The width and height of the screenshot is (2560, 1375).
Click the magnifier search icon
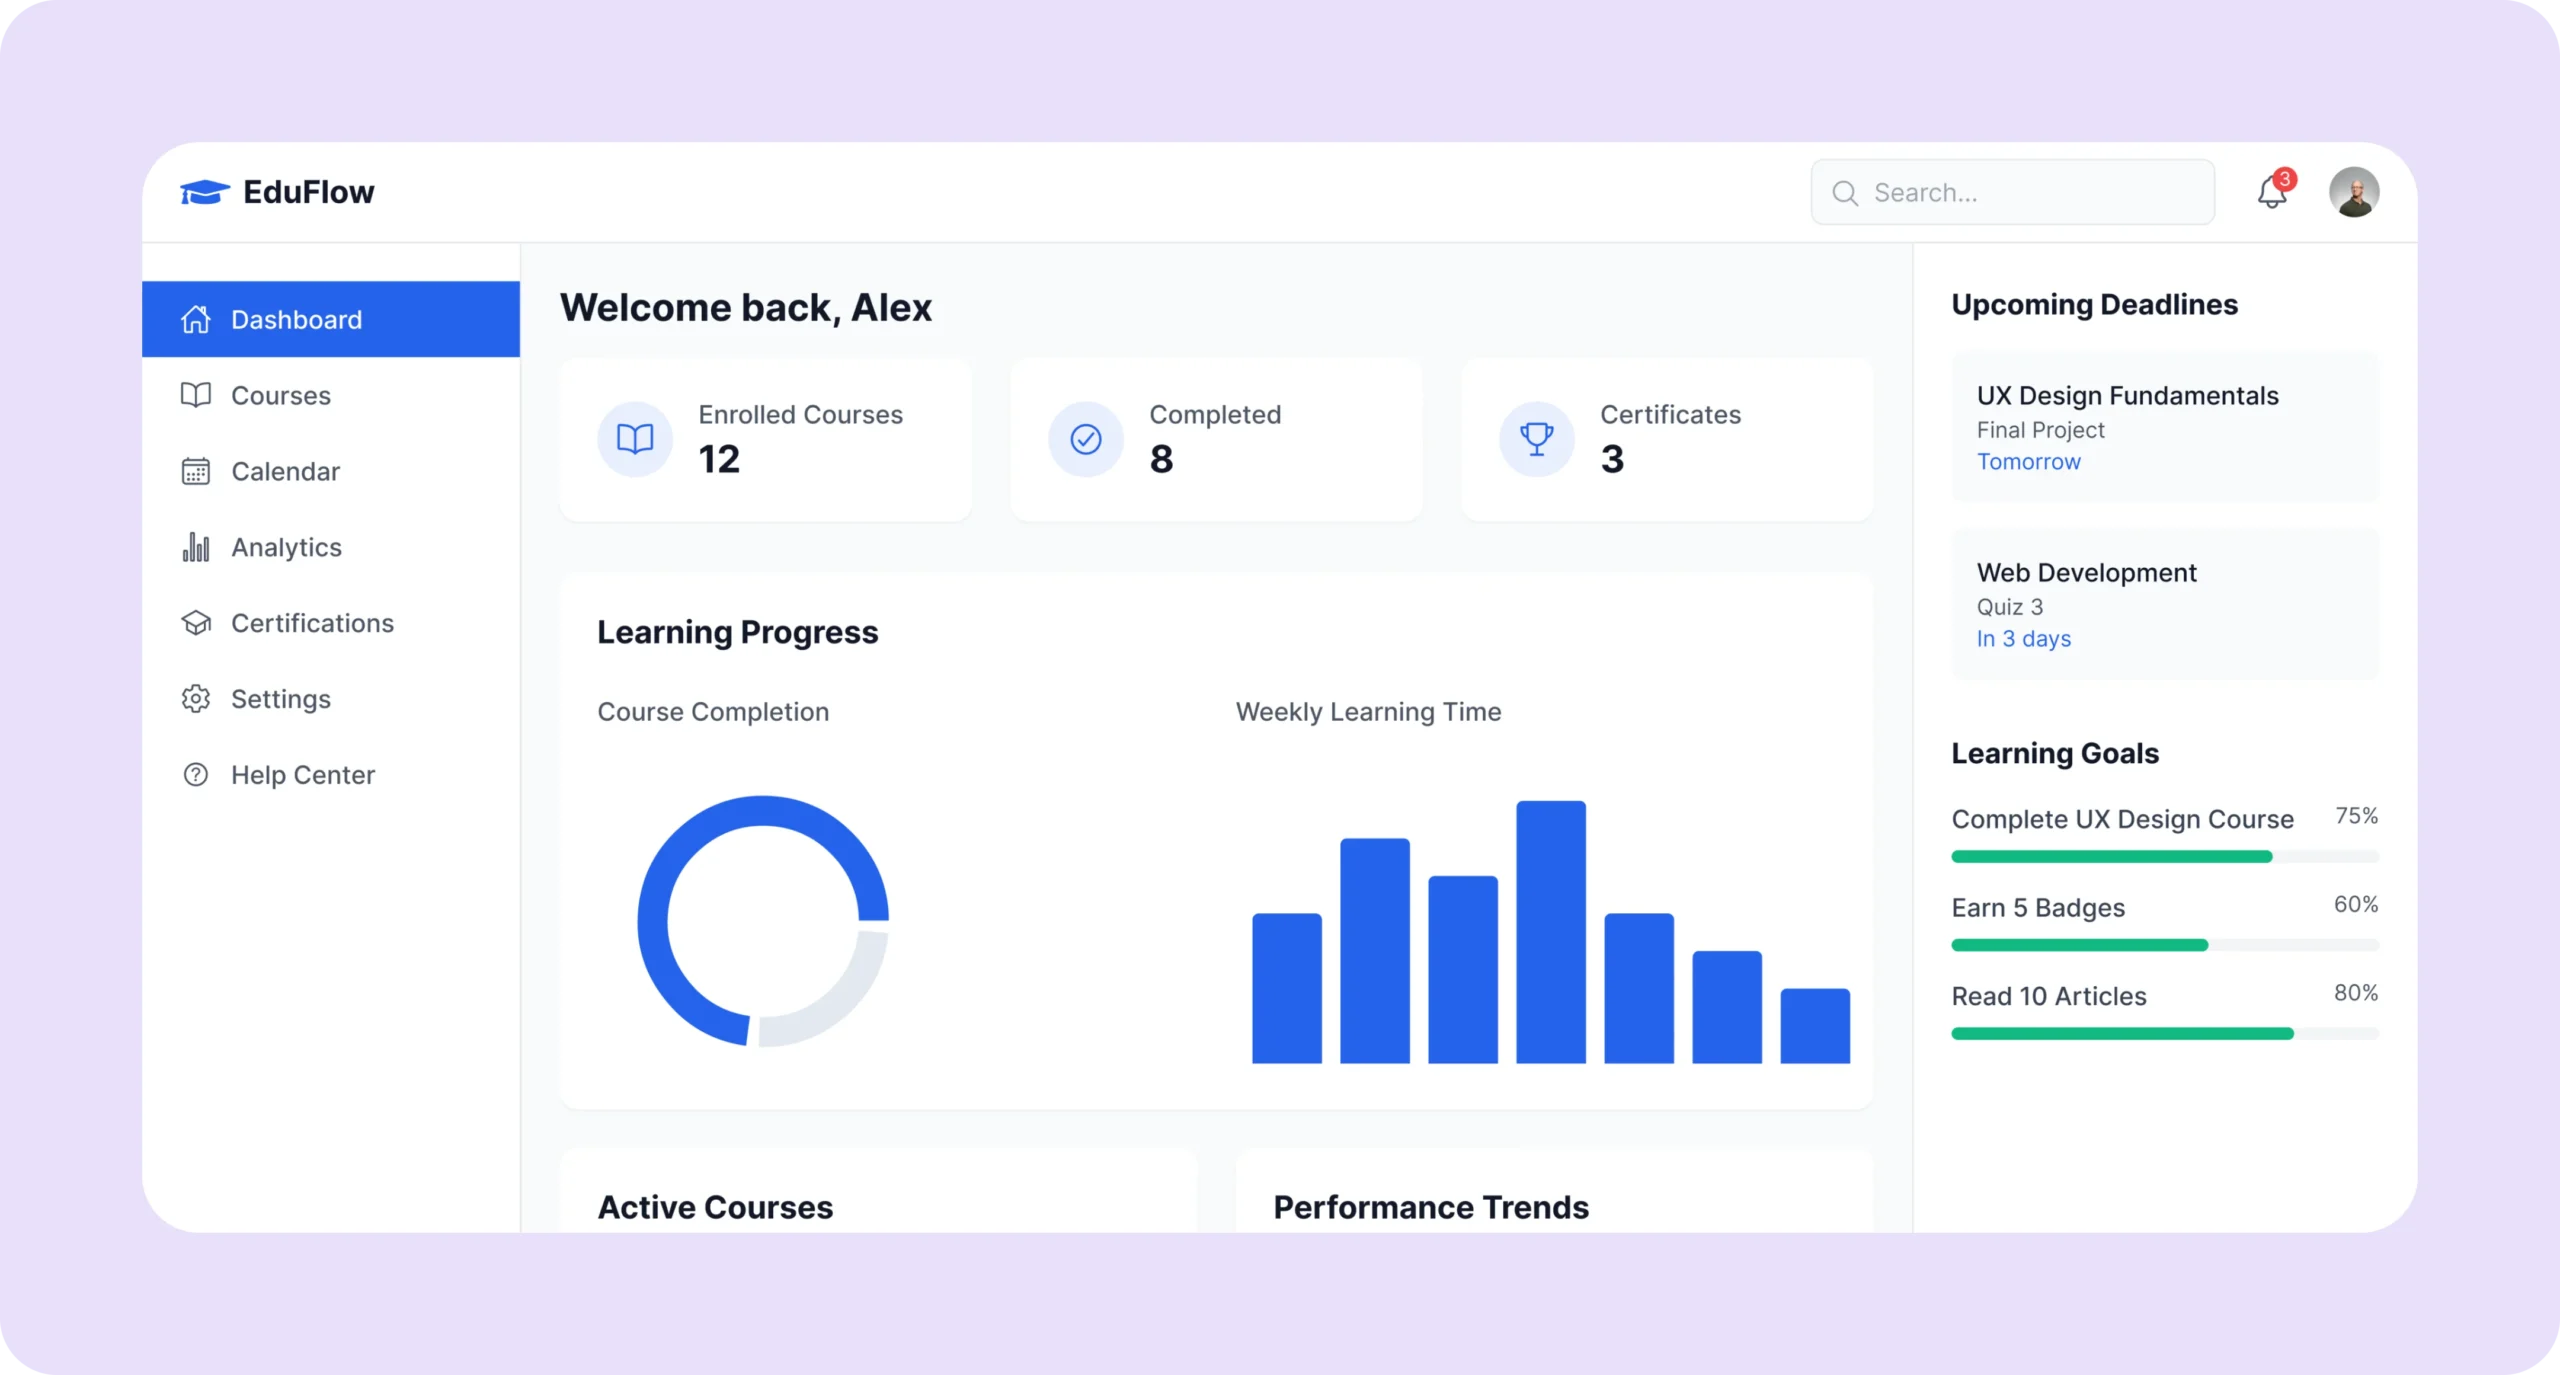(1845, 193)
